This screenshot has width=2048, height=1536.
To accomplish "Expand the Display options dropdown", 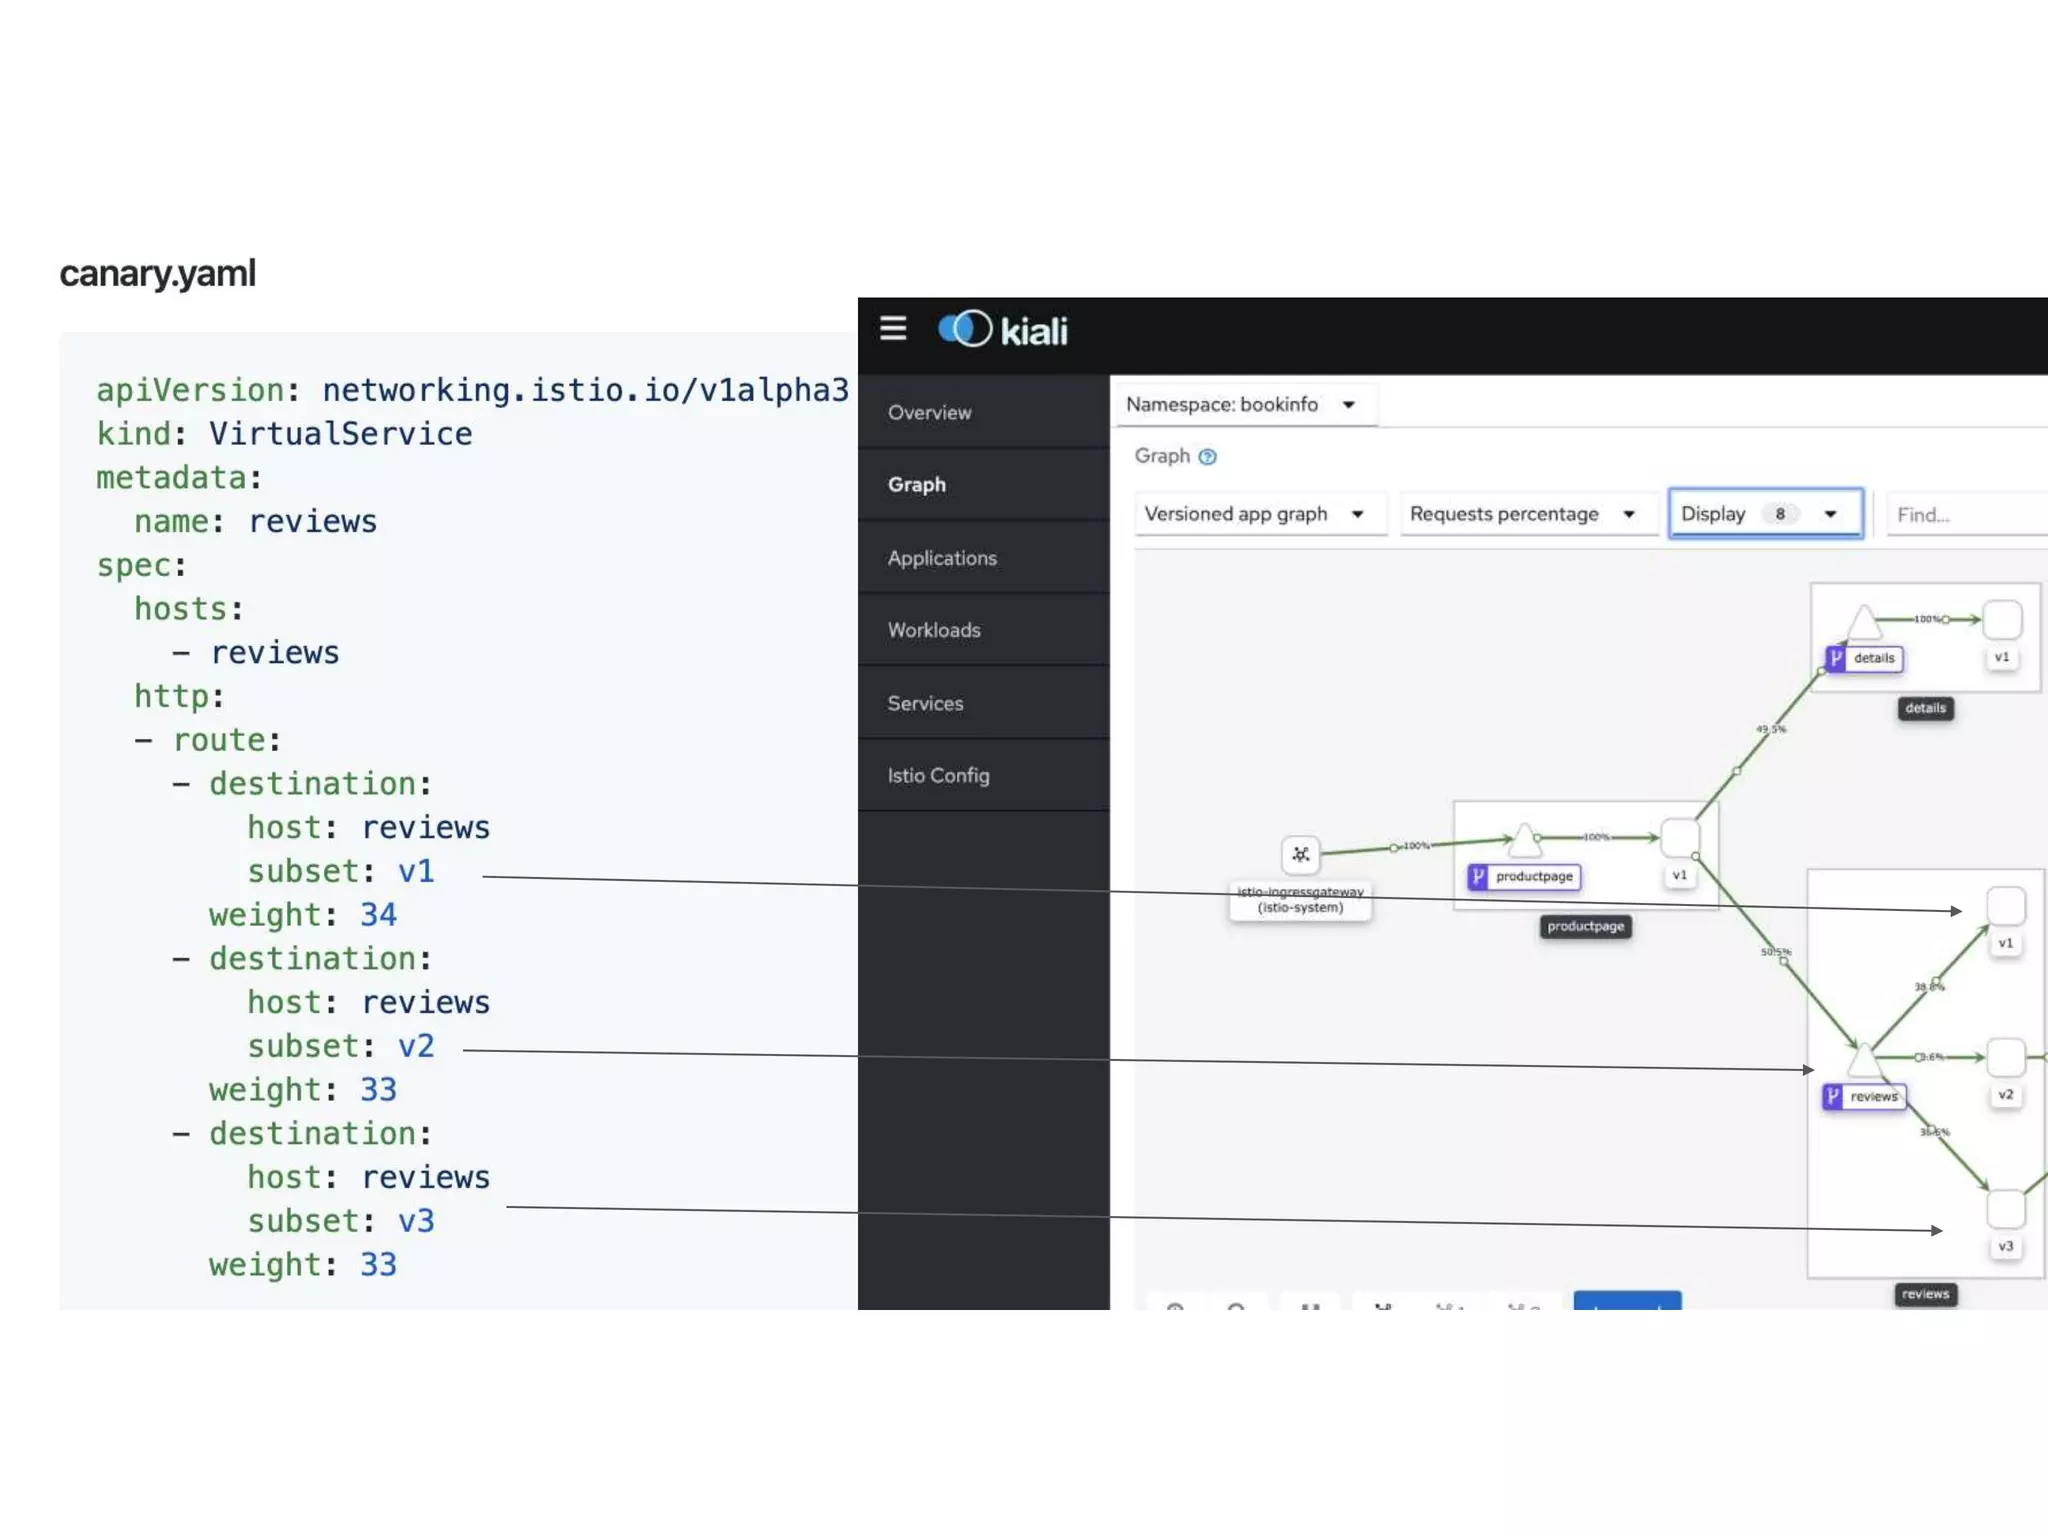I will (1764, 514).
